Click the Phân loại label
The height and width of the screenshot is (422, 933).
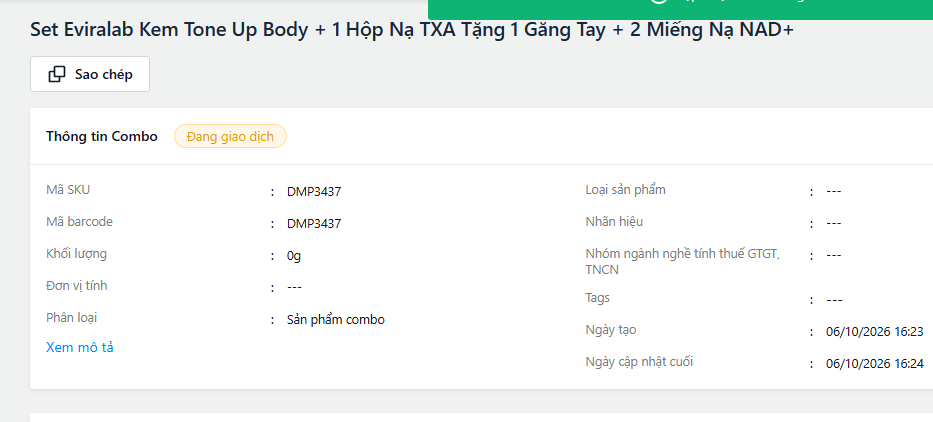tap(71, 318)
